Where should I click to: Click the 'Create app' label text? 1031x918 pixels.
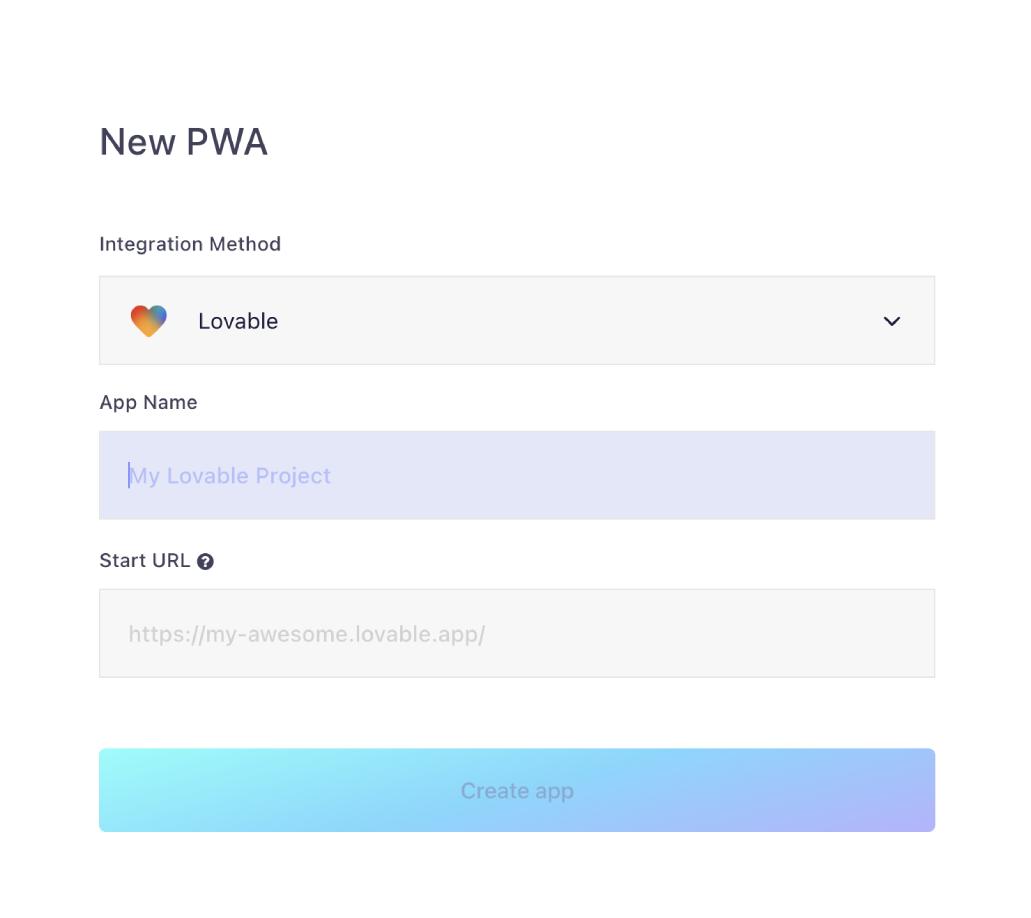pos(516,791)
